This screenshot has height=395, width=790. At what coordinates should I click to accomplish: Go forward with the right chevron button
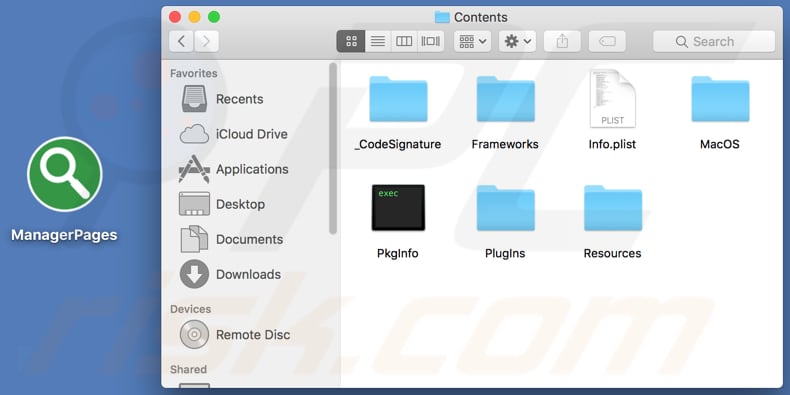pos(207,41)
